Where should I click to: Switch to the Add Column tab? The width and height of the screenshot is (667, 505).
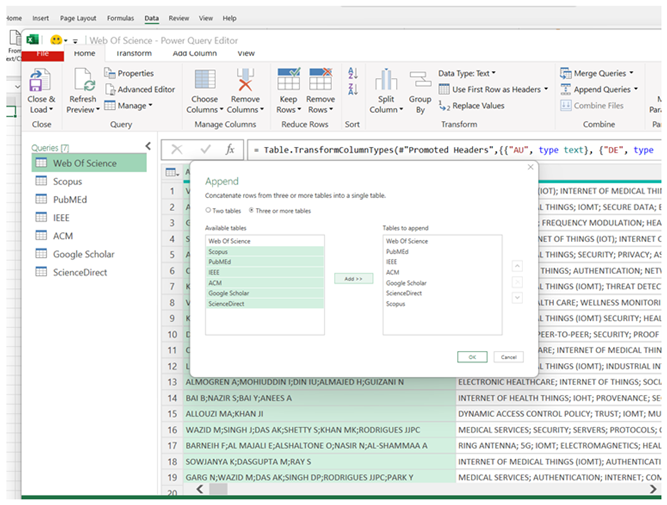194,53
